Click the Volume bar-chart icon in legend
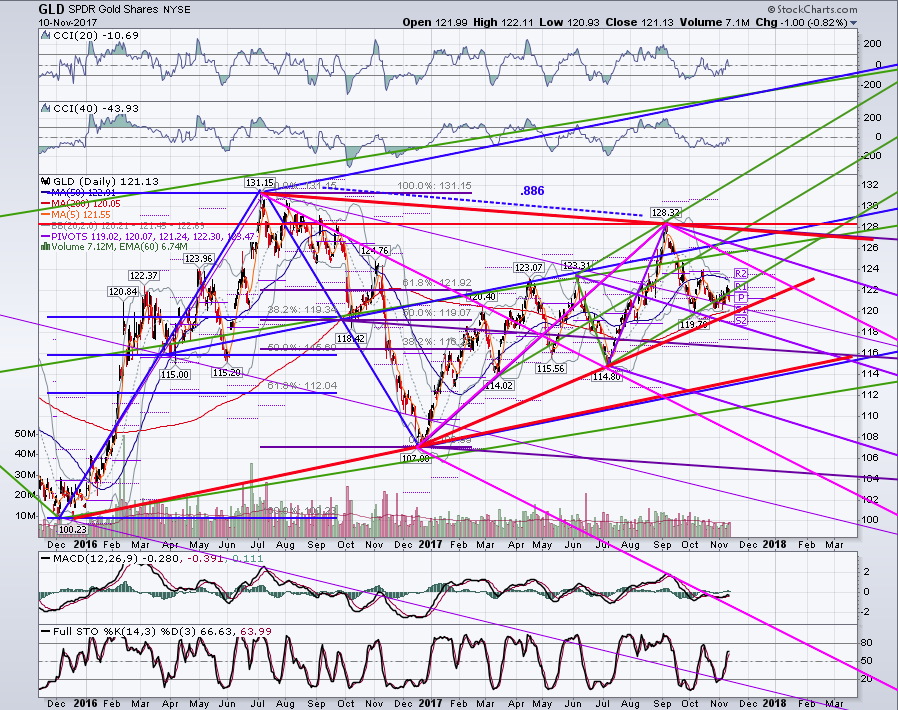Screen dimensions: 898x710 tap(45, 247)
